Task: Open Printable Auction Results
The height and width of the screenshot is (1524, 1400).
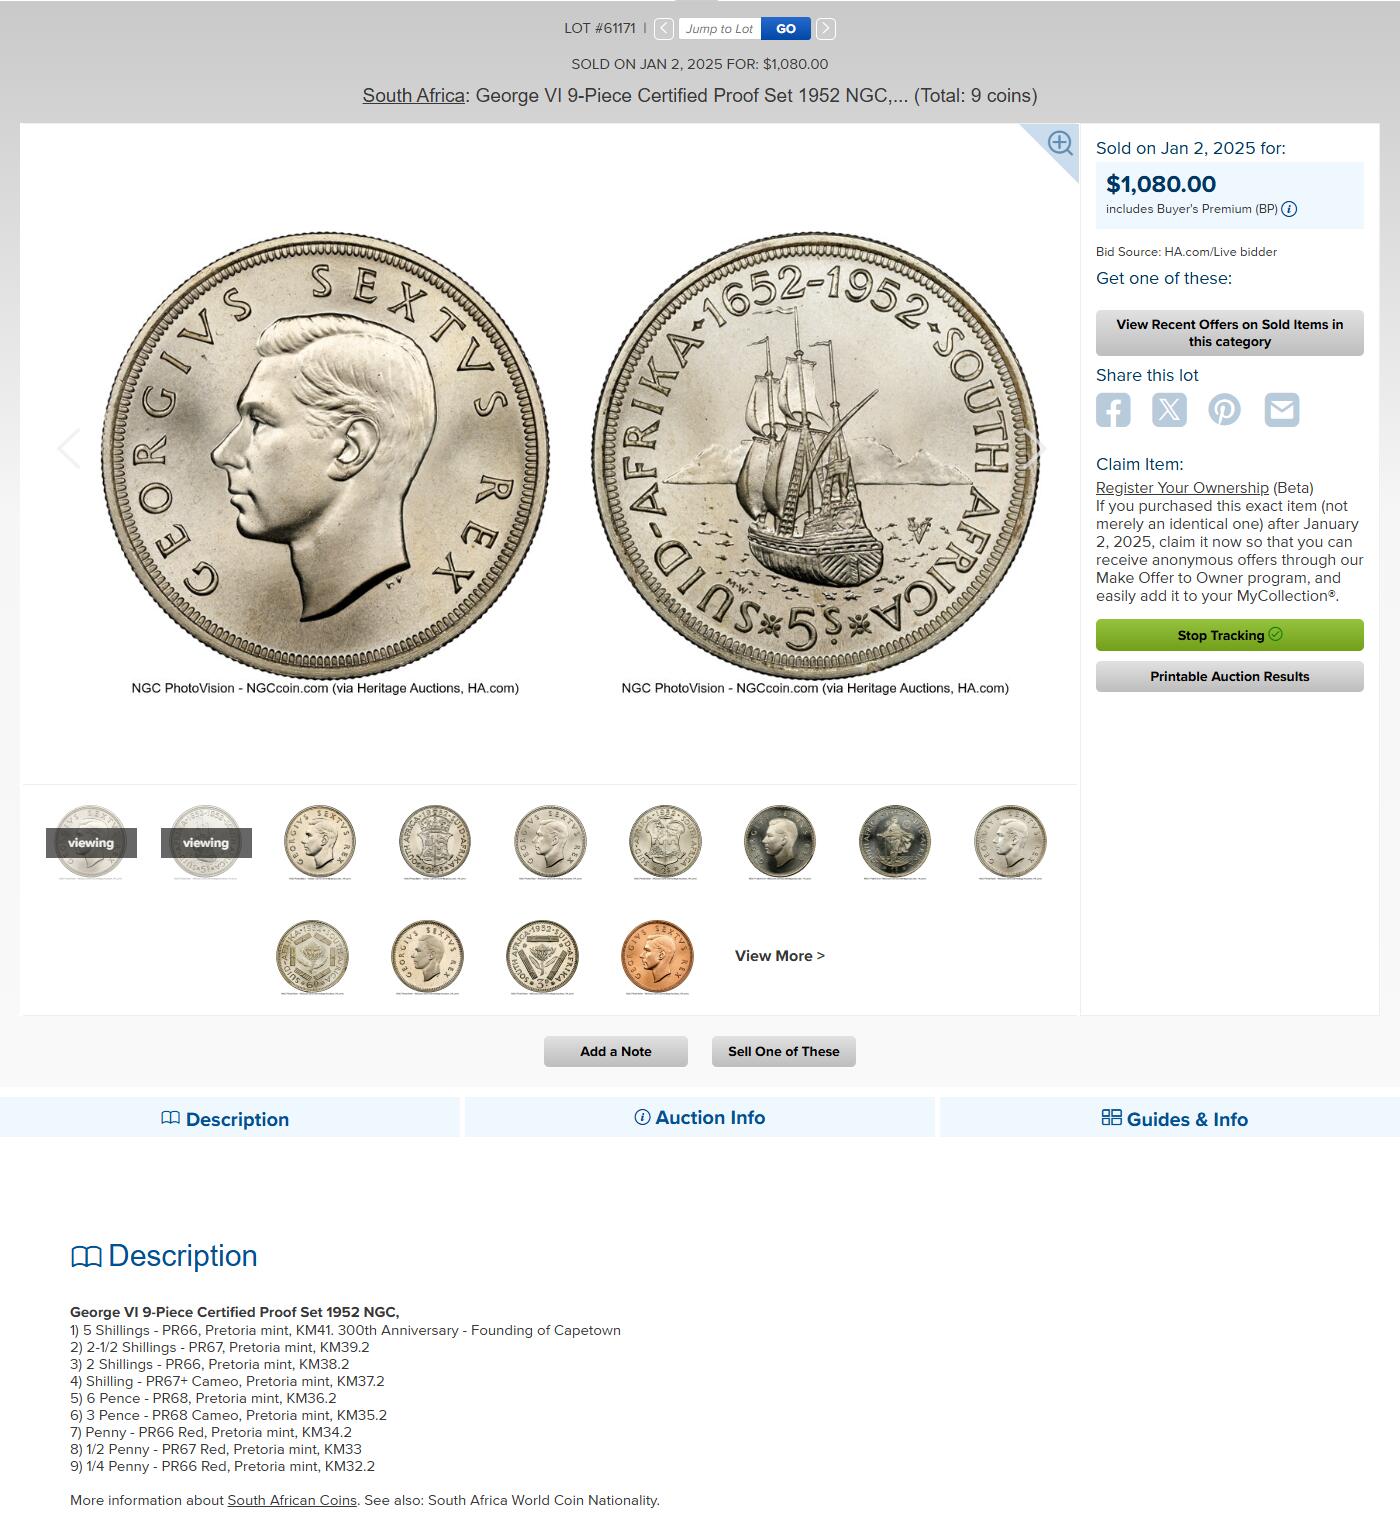Action: click(x=1230, y=676)
